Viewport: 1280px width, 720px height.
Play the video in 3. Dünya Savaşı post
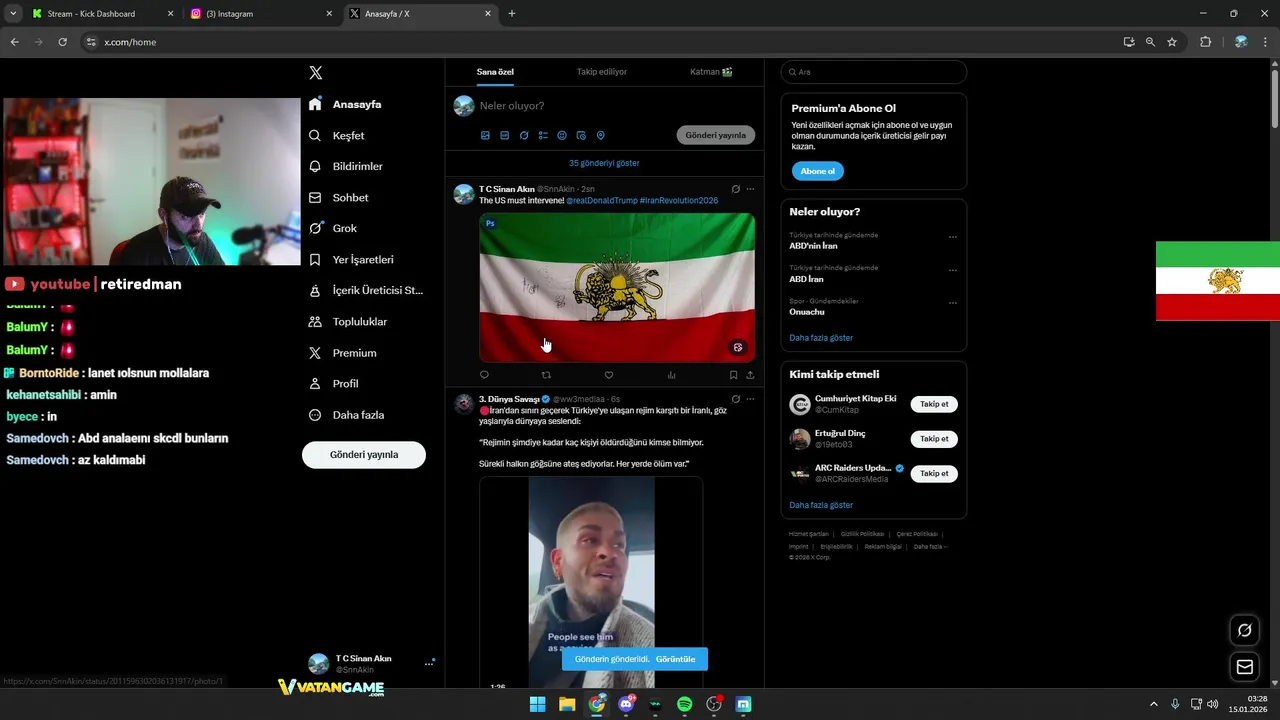[591, 582]
